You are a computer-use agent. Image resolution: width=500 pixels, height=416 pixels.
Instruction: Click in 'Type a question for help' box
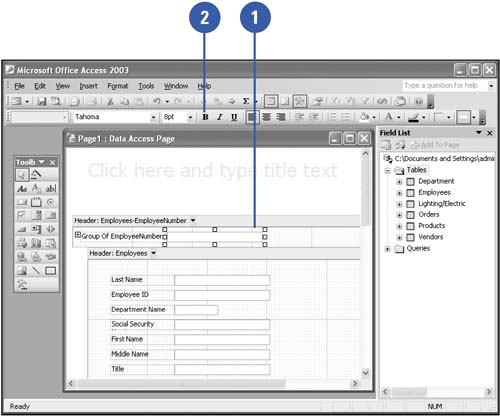[x=445, y=86]
